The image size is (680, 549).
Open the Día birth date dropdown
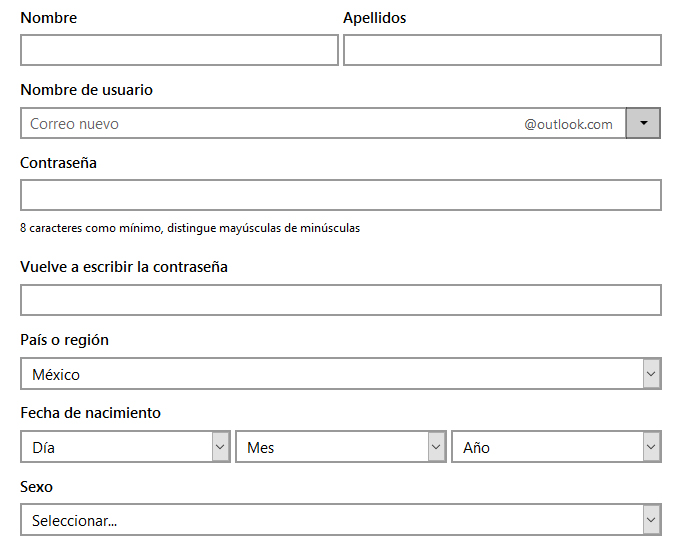click(x=125, y=447)
